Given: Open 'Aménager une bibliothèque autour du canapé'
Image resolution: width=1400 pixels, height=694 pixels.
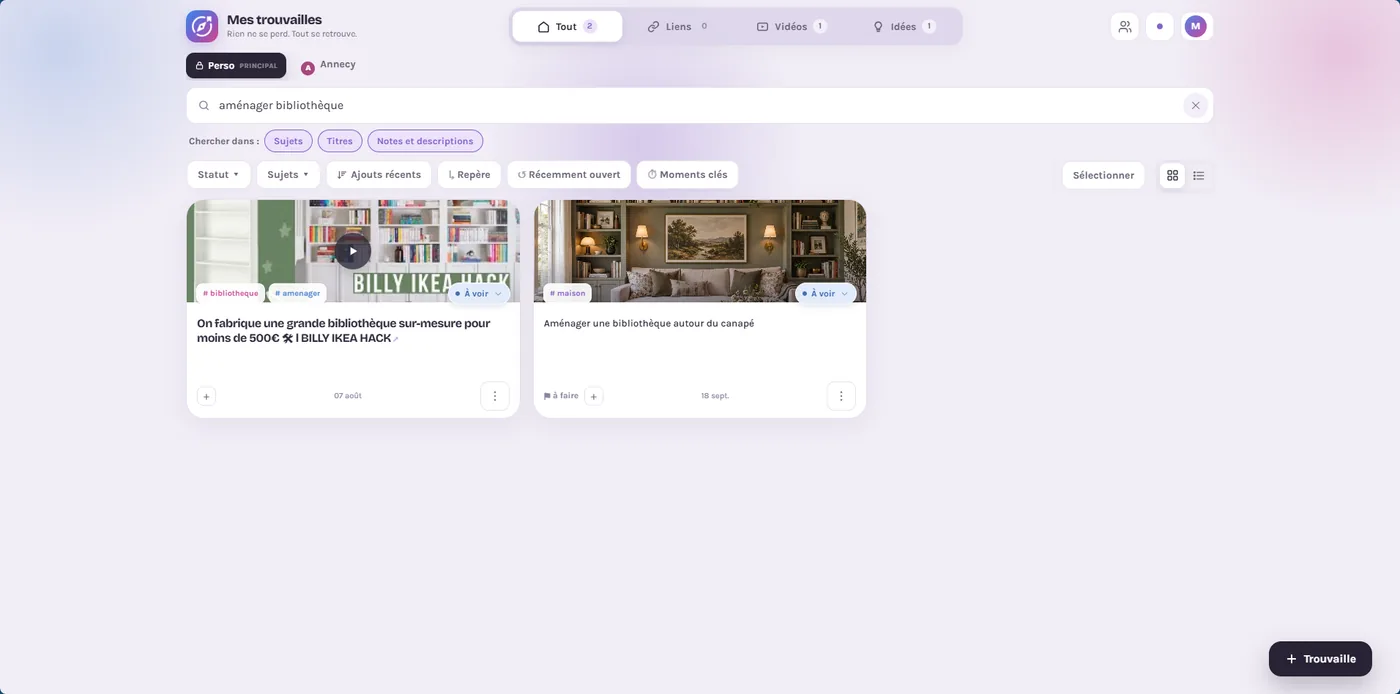Looking at the screenshot, I should point(649,324).
